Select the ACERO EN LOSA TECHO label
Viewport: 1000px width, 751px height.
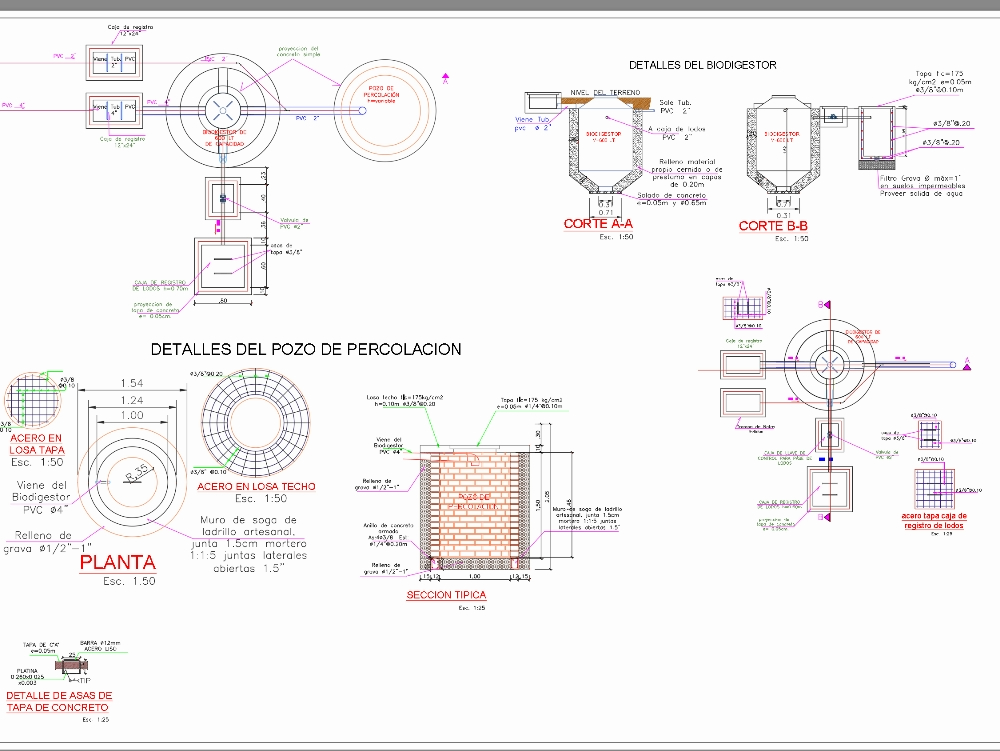256,486
